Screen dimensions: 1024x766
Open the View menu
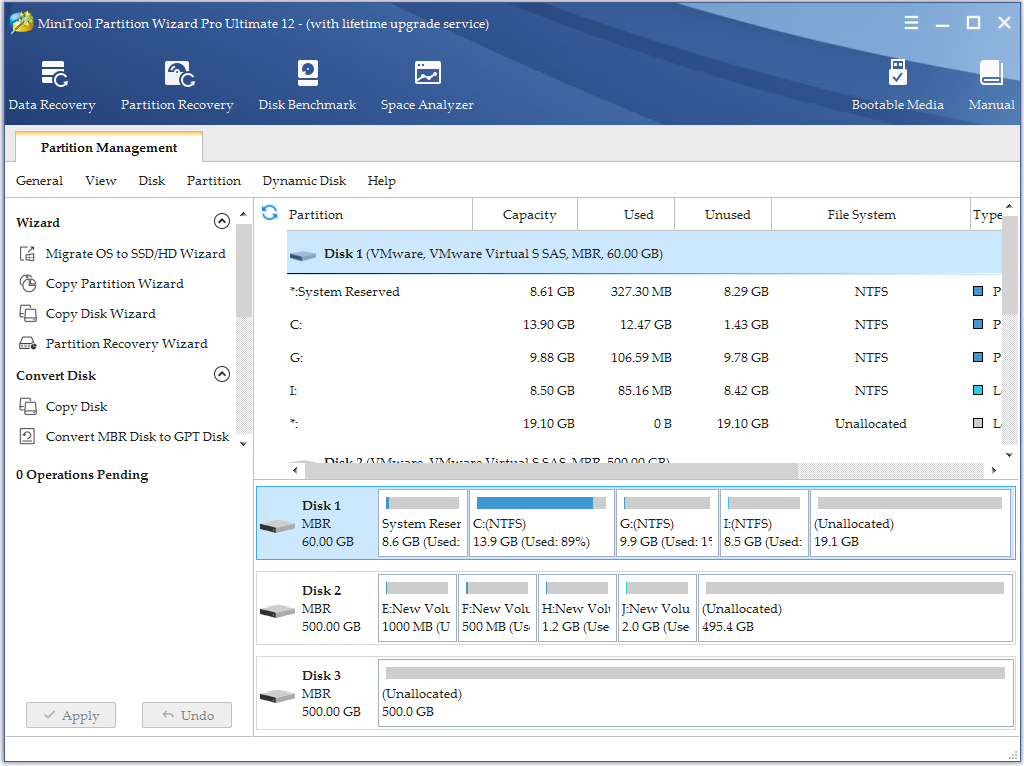click(x=101, y=181)
